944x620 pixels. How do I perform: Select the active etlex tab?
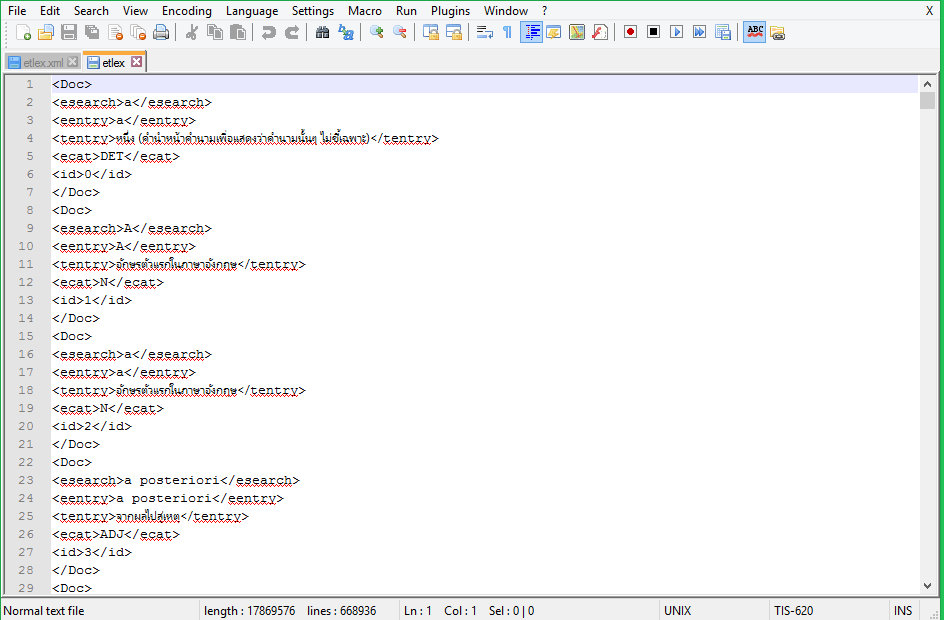[x=113, y=63]
